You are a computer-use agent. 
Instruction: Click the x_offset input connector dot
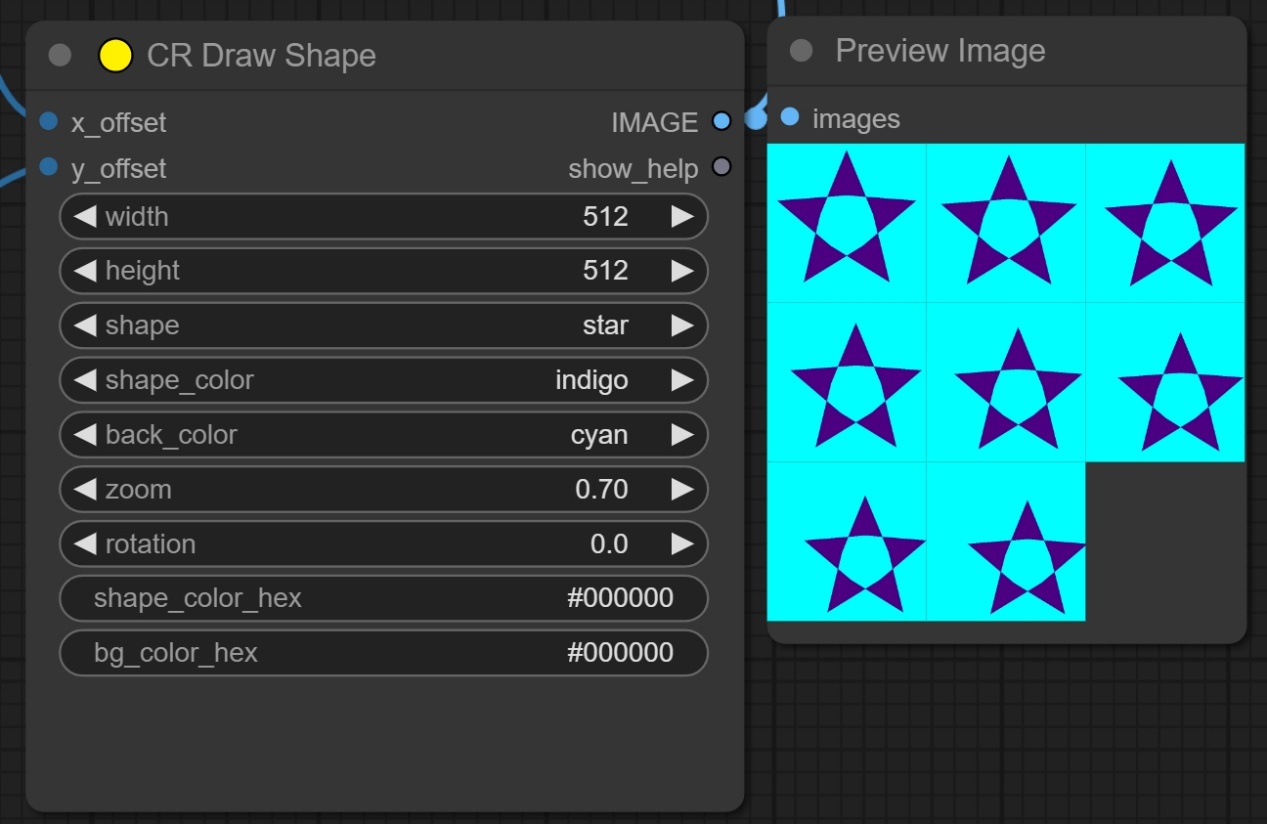click(48, 122)
